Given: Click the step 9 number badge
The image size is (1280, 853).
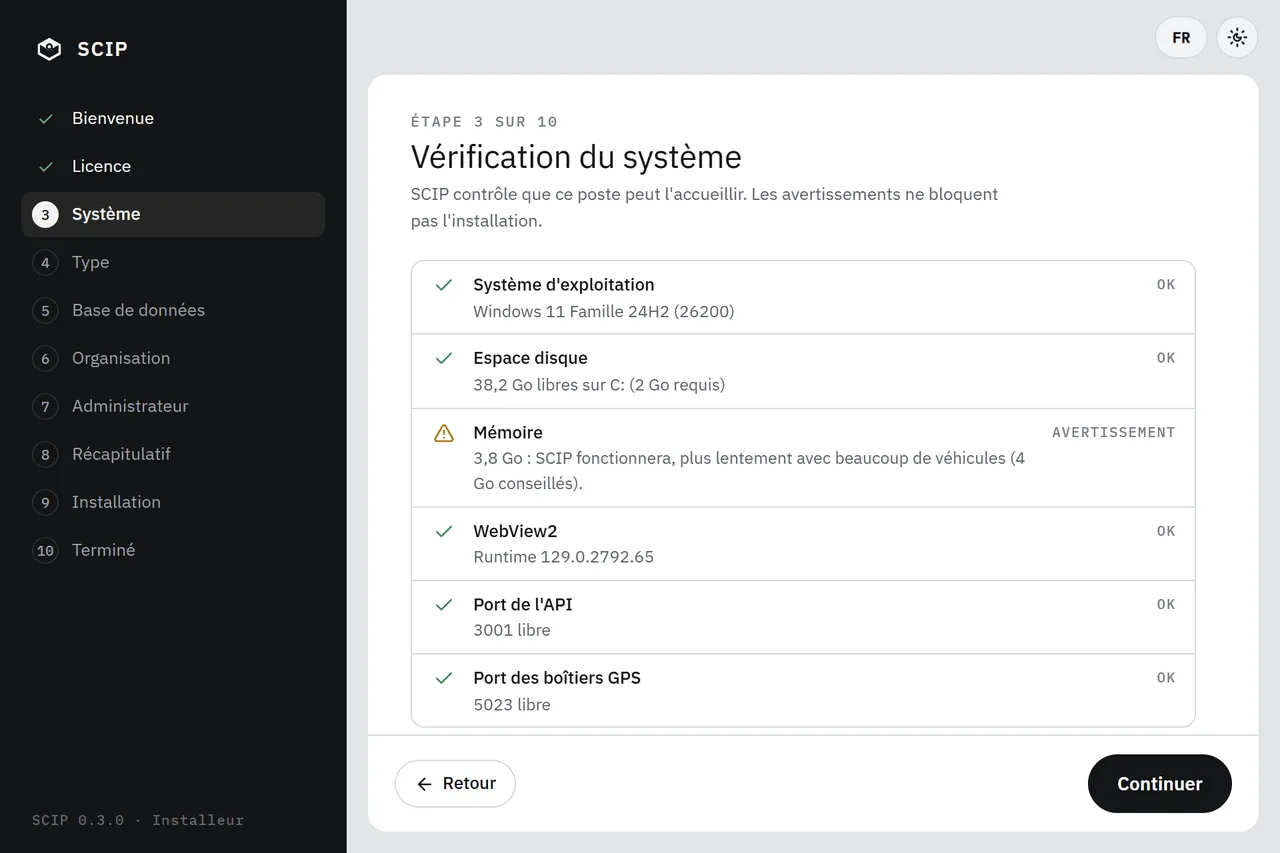Looking at the screenshot, I should tap(45, 502).
